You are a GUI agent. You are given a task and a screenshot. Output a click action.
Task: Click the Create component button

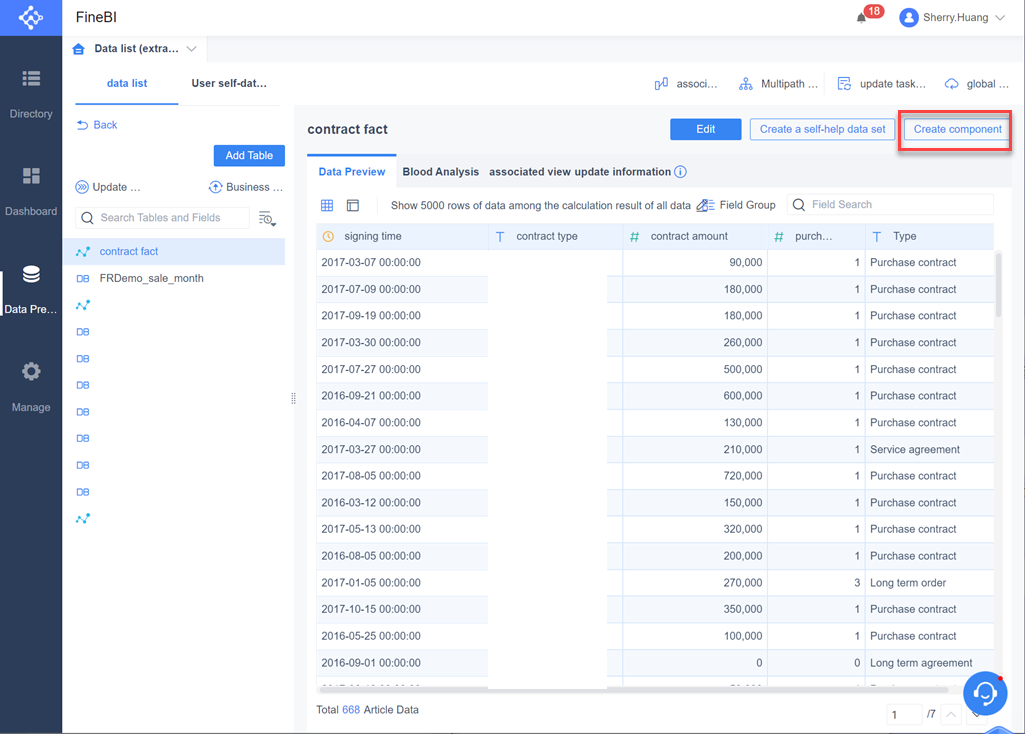pos(955,129)
